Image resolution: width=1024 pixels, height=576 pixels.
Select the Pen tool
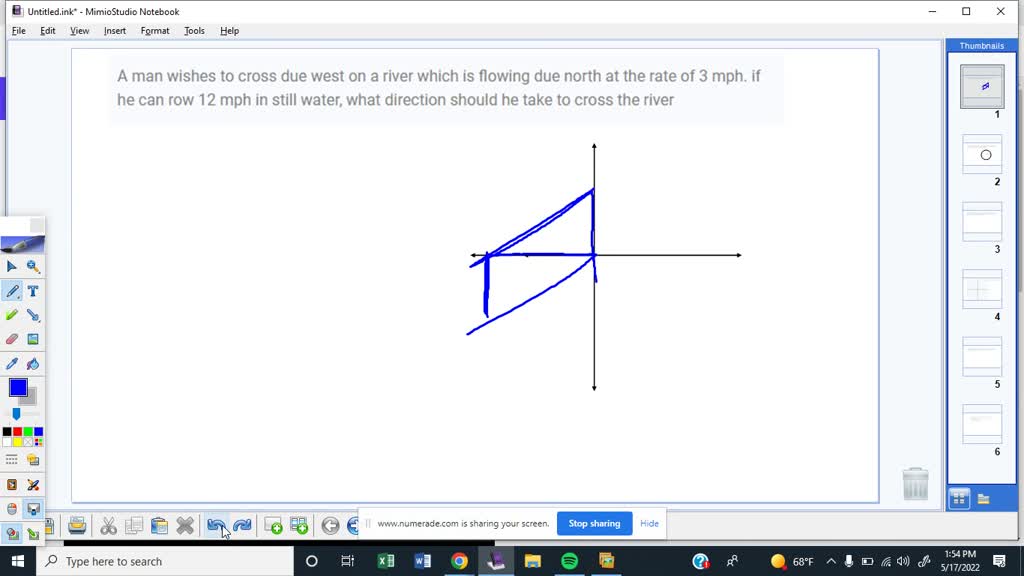pyautogui.click(x=11, y=290)
